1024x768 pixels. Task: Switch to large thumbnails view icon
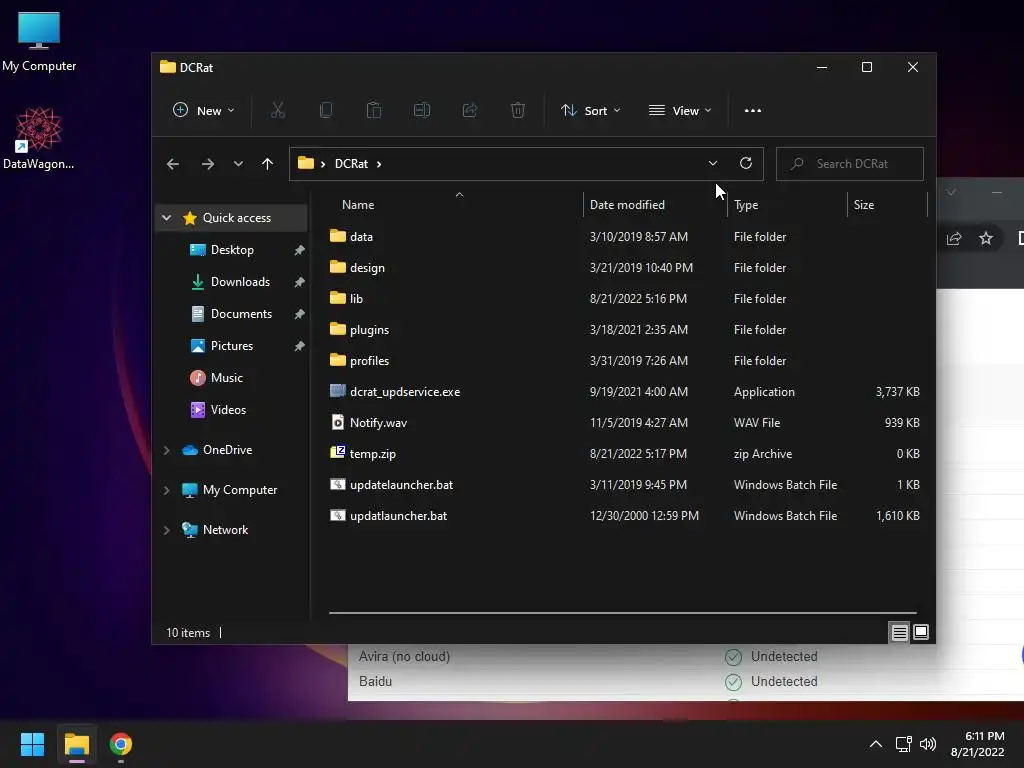[x=921, y=632]
